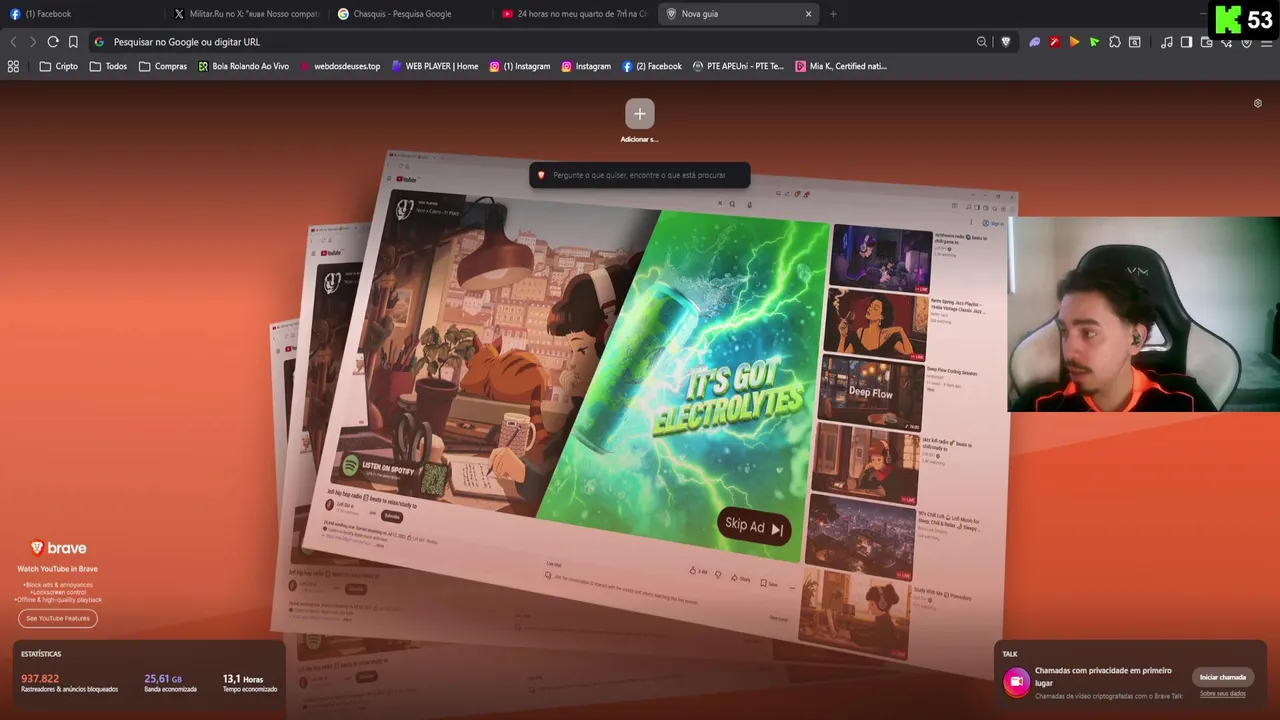Open PTE APEUni bookmark

pyautogui.click(x=738, y=66)
